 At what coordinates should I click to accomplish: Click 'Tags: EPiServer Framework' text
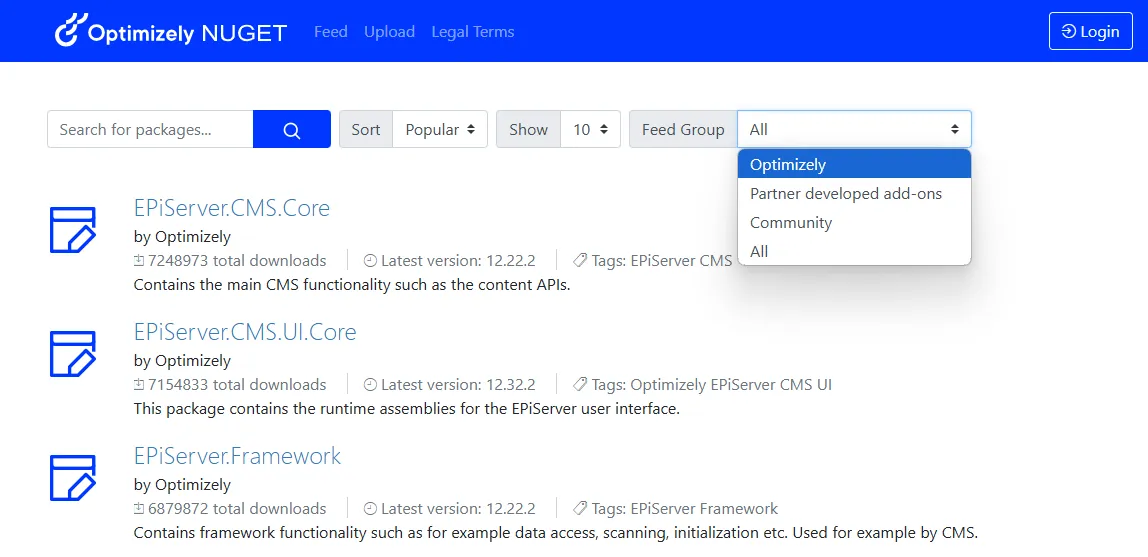[x=685, y=508]
